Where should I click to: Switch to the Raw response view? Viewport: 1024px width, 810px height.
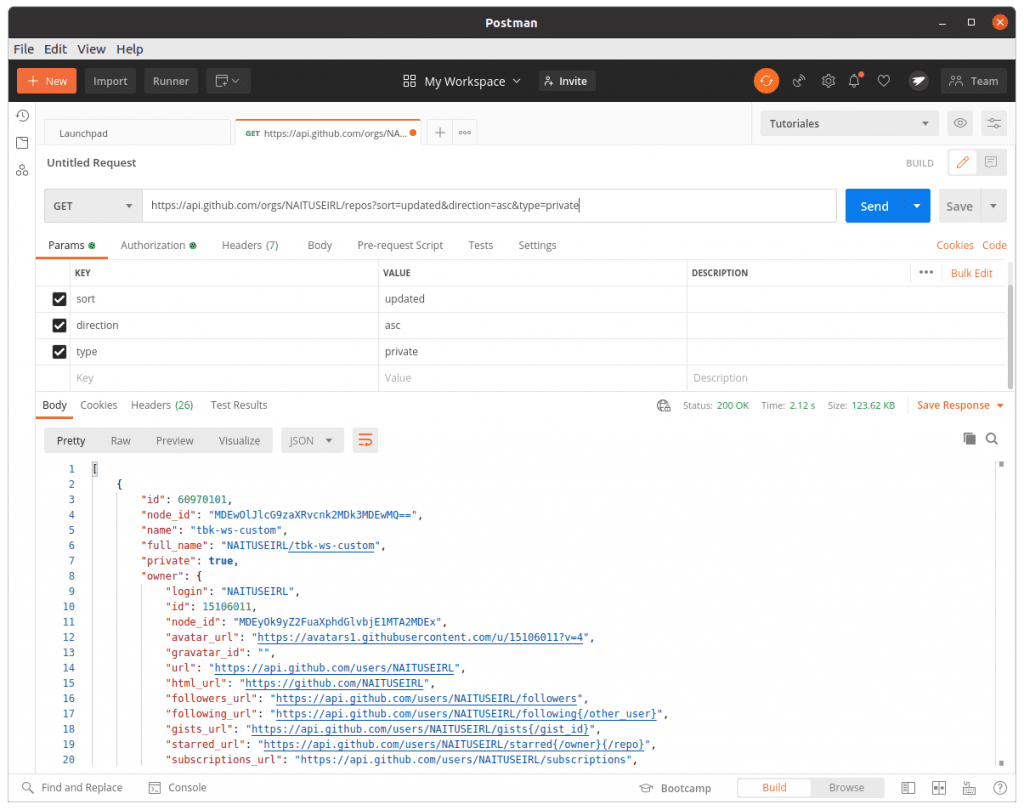[x=120, y=441]
